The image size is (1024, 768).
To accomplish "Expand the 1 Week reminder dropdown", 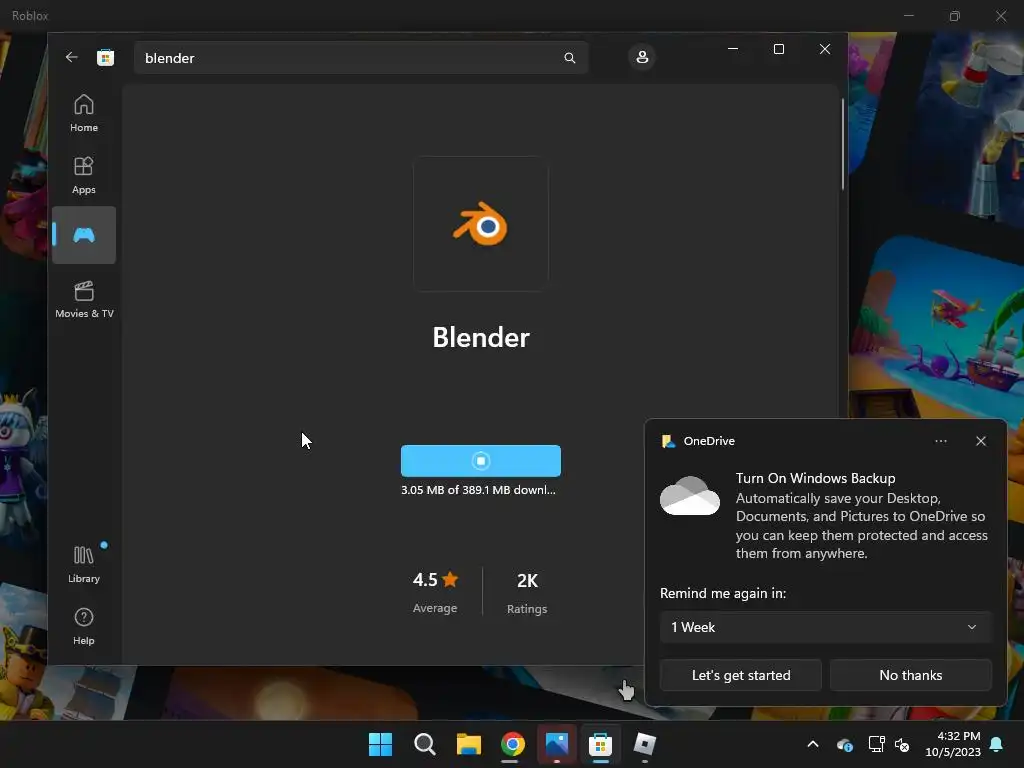I will (825, 627).
